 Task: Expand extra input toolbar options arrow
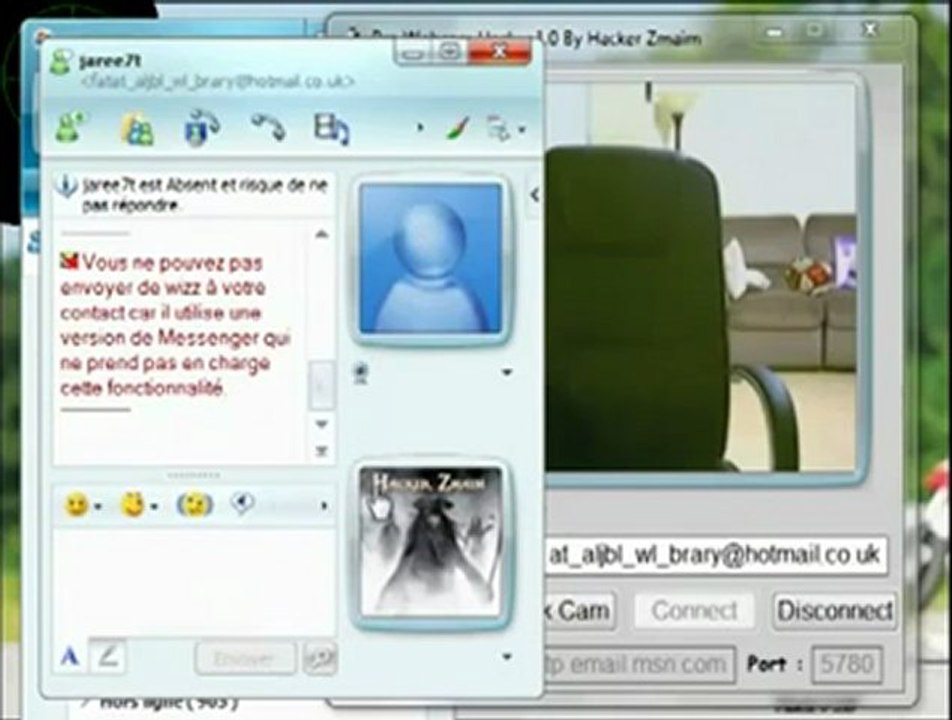324,505
